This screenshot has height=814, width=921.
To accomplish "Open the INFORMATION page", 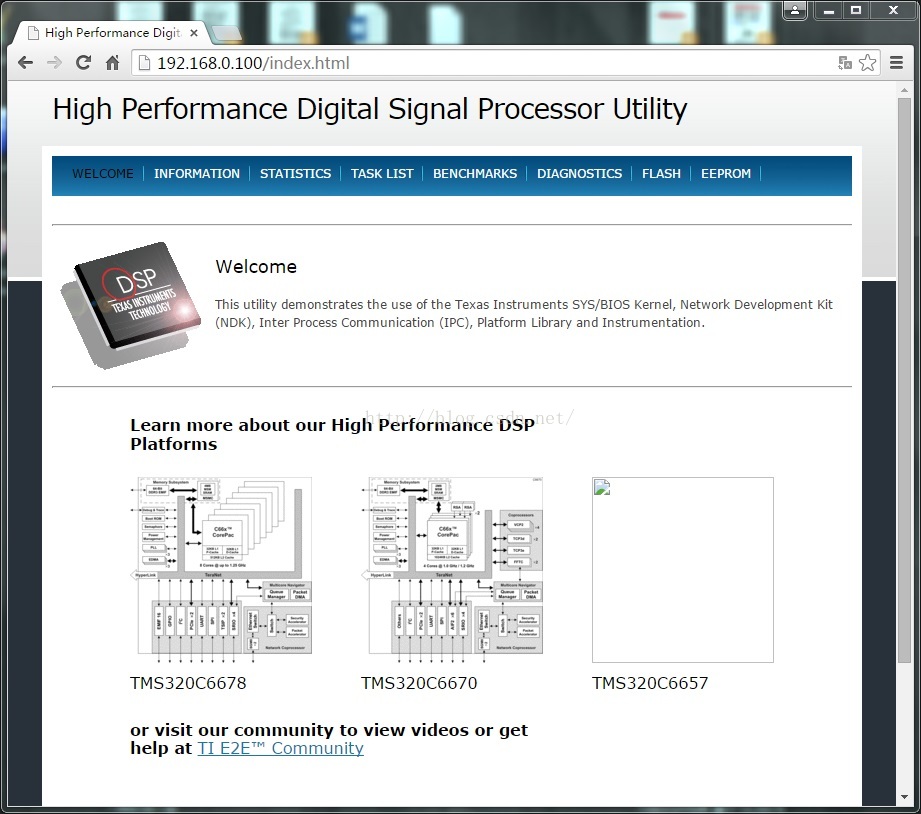I will click(x=197, y=174).
